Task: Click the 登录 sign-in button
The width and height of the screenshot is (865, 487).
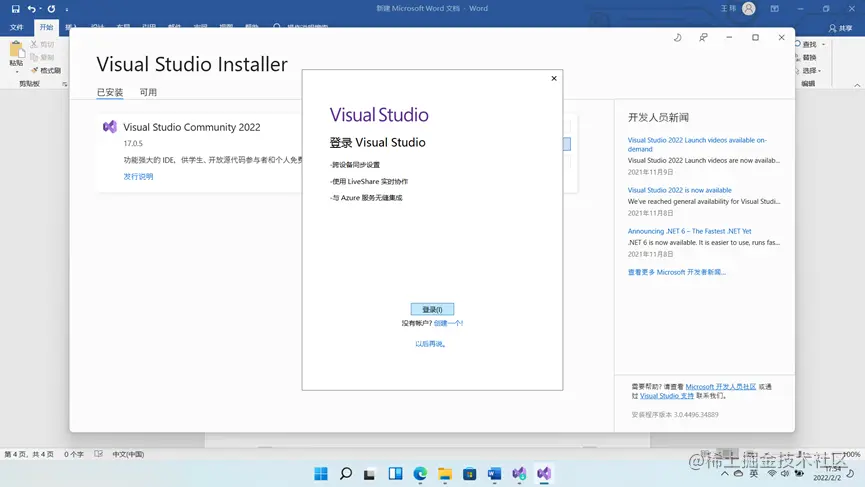Action: (432, 309)
